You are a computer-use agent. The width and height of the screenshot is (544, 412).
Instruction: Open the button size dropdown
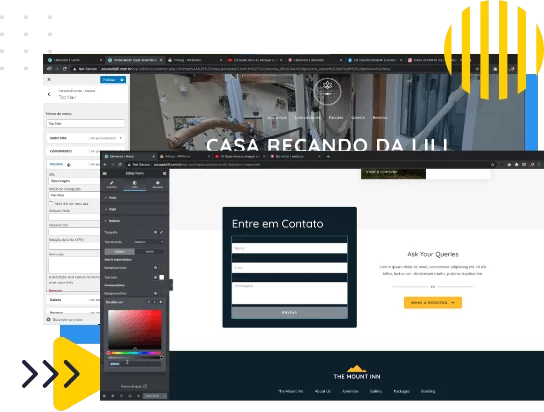tap(148, 242)
